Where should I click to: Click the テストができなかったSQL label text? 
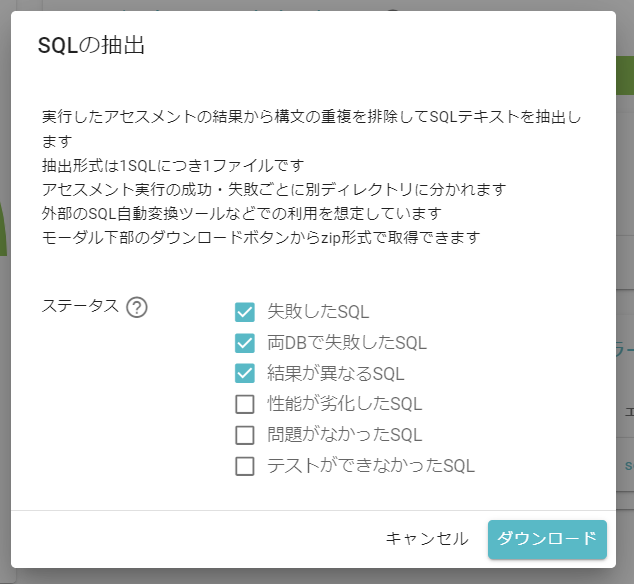(x=371, y=466)
